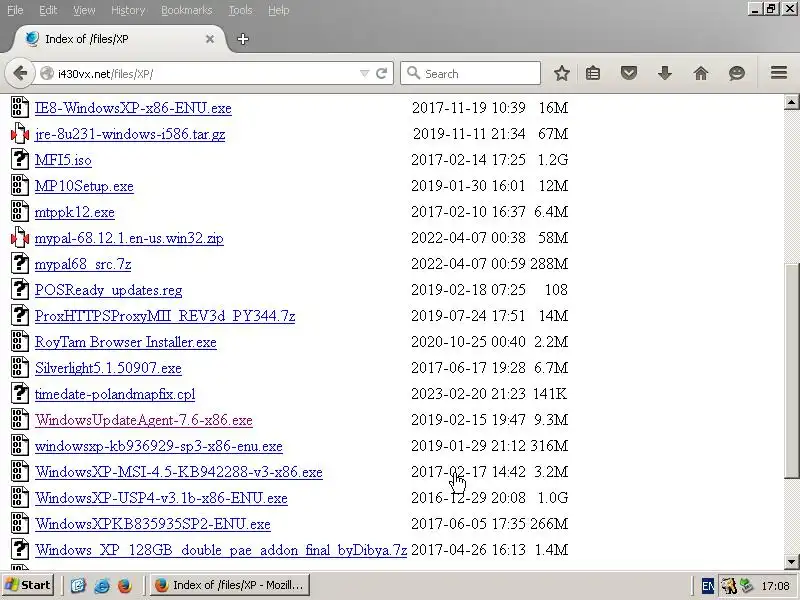
Task: Click inside the Search box
Action: pyautogui.click(x=470, y=73)
